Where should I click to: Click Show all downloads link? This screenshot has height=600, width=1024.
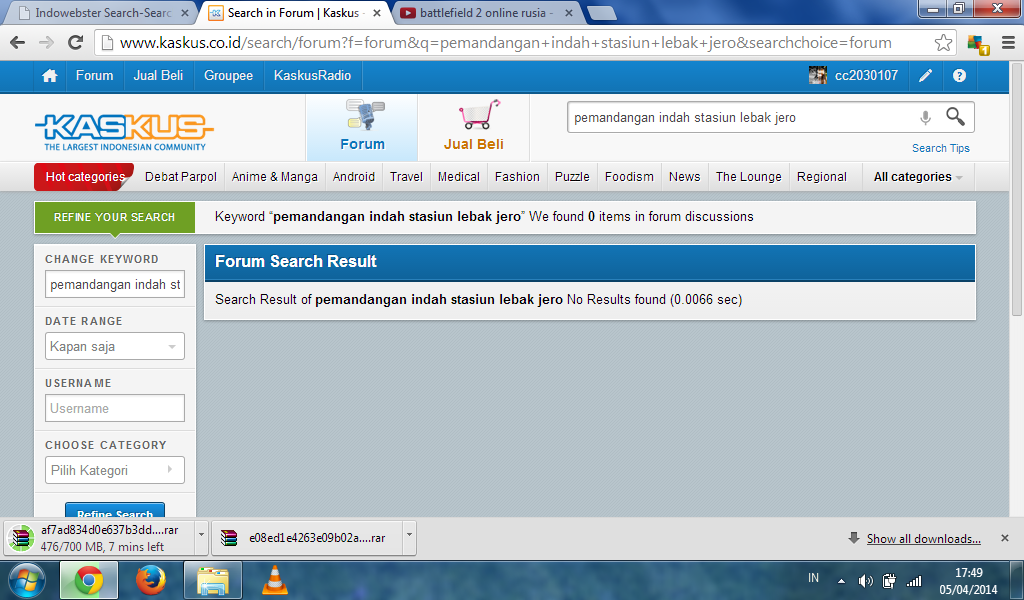pyautogui.click(x=923, y=539)
